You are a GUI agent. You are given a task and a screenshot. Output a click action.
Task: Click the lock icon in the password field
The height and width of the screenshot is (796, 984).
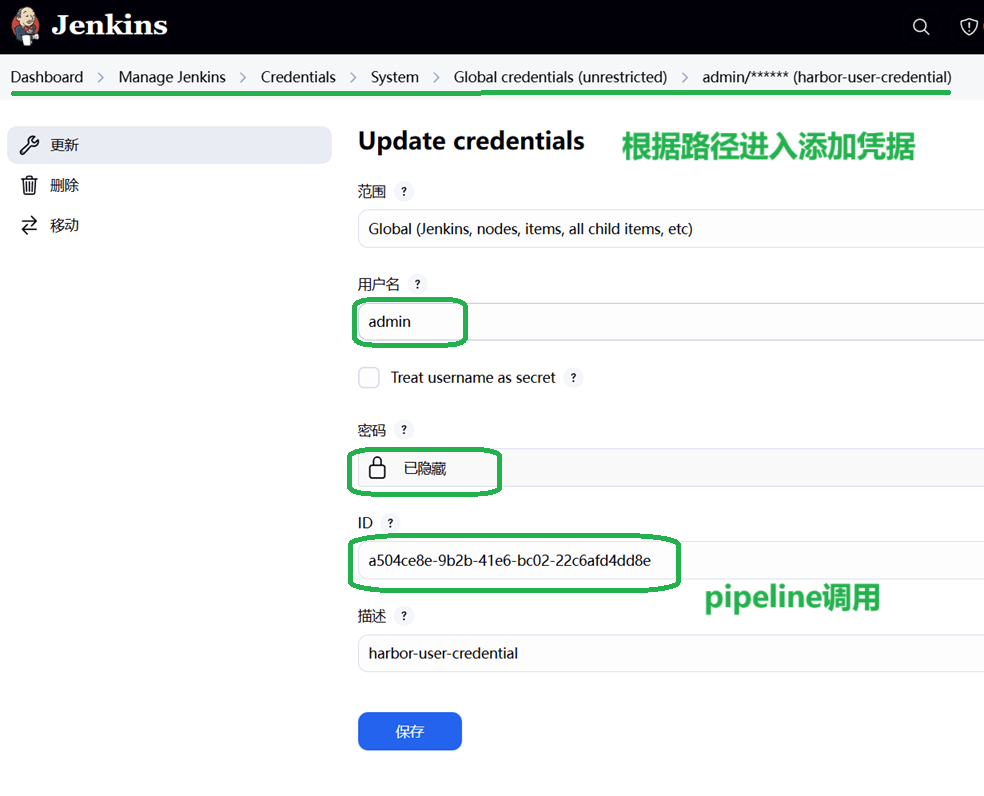377,468
